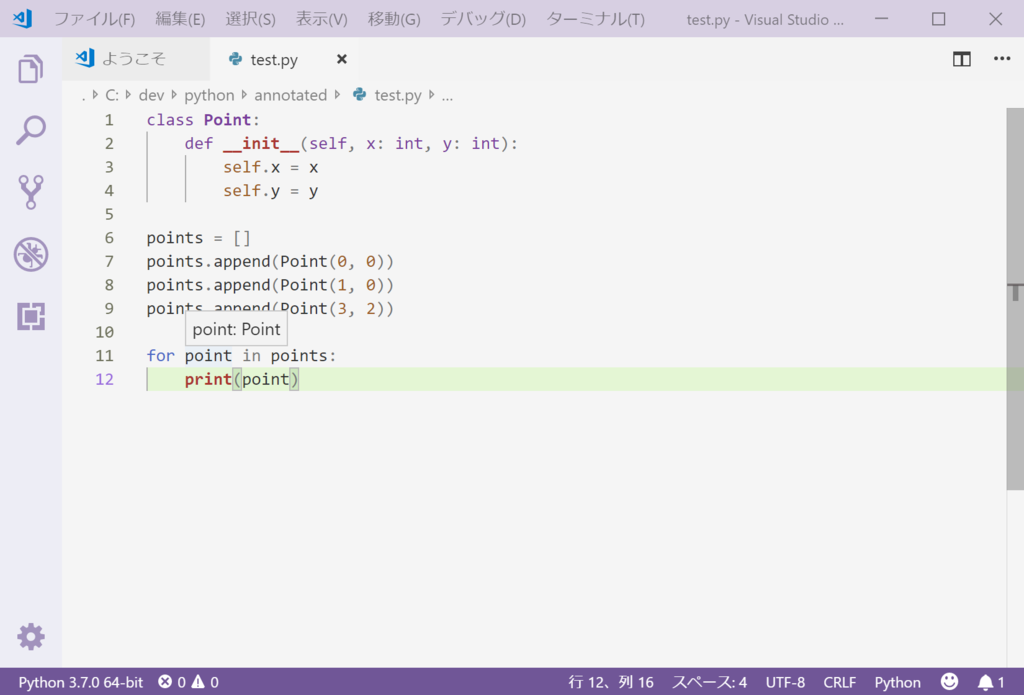The width and height of the screenshot is (1024, 695).
Task: Click the for keyword on line 11
Action: (161, 355)
